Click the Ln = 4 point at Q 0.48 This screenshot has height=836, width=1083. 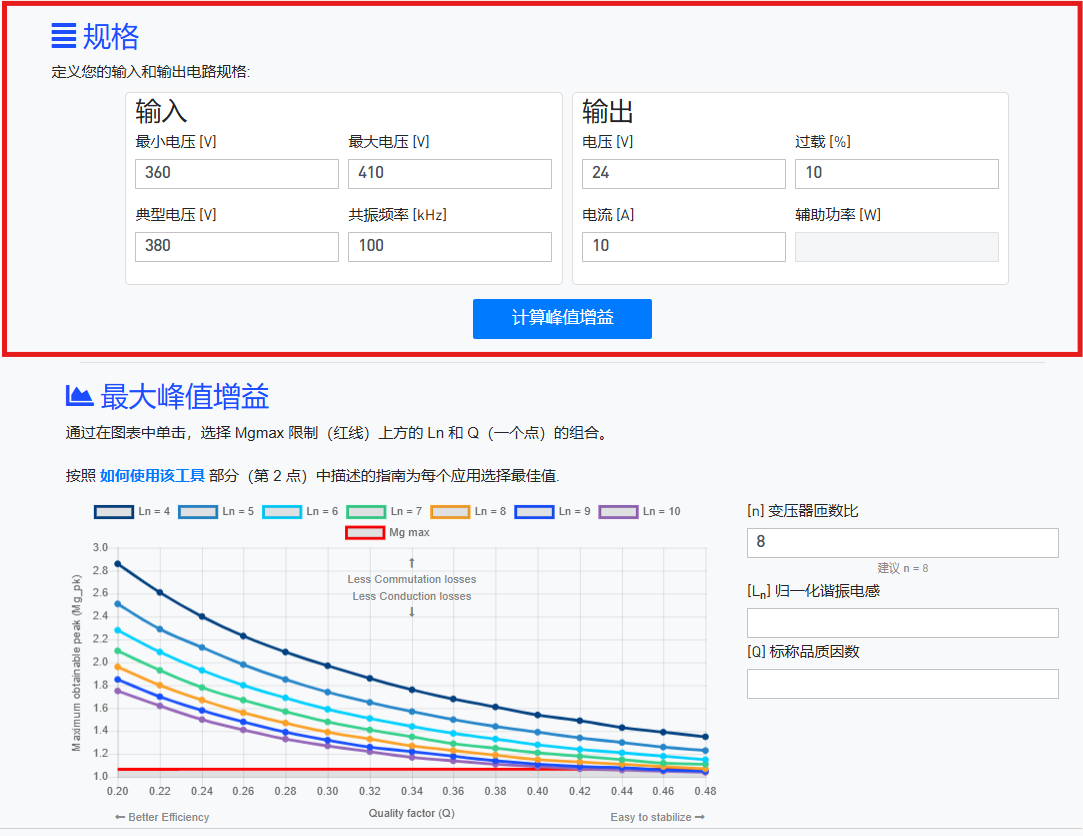tap(705, 737)
